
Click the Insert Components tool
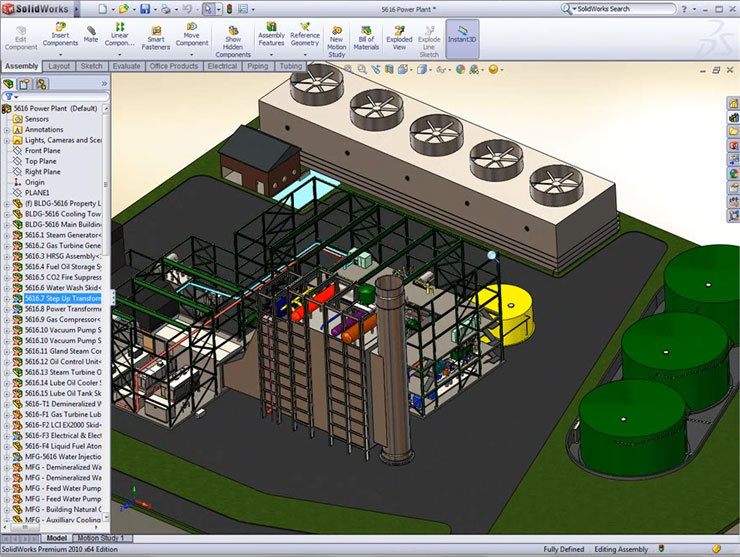60,34
